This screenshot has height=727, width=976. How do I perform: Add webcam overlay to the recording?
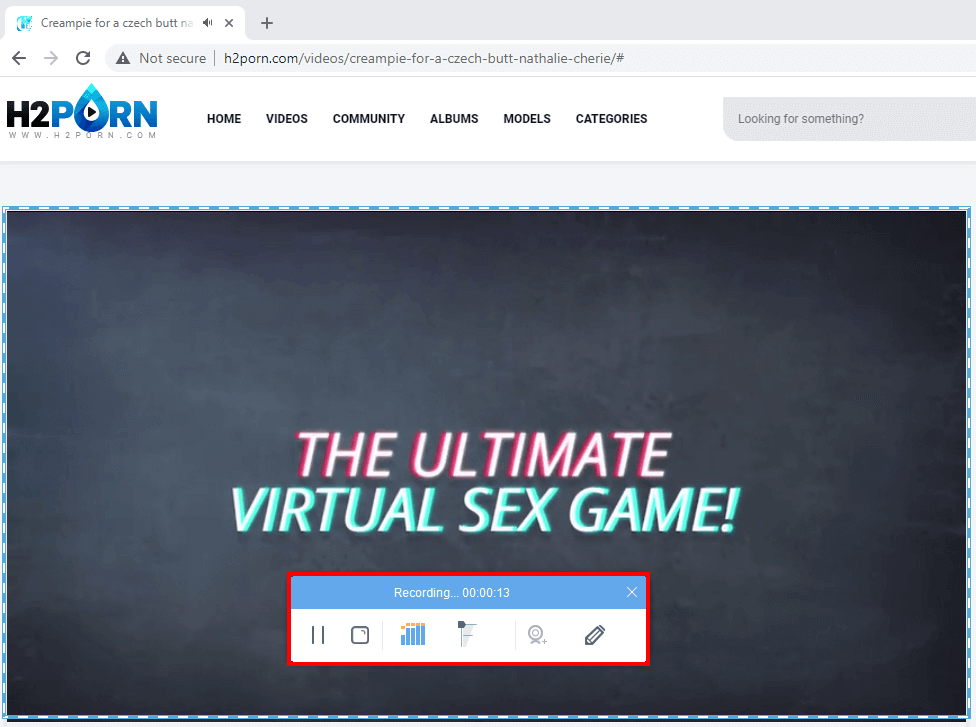pyautogui.click(x=537, y=635)
